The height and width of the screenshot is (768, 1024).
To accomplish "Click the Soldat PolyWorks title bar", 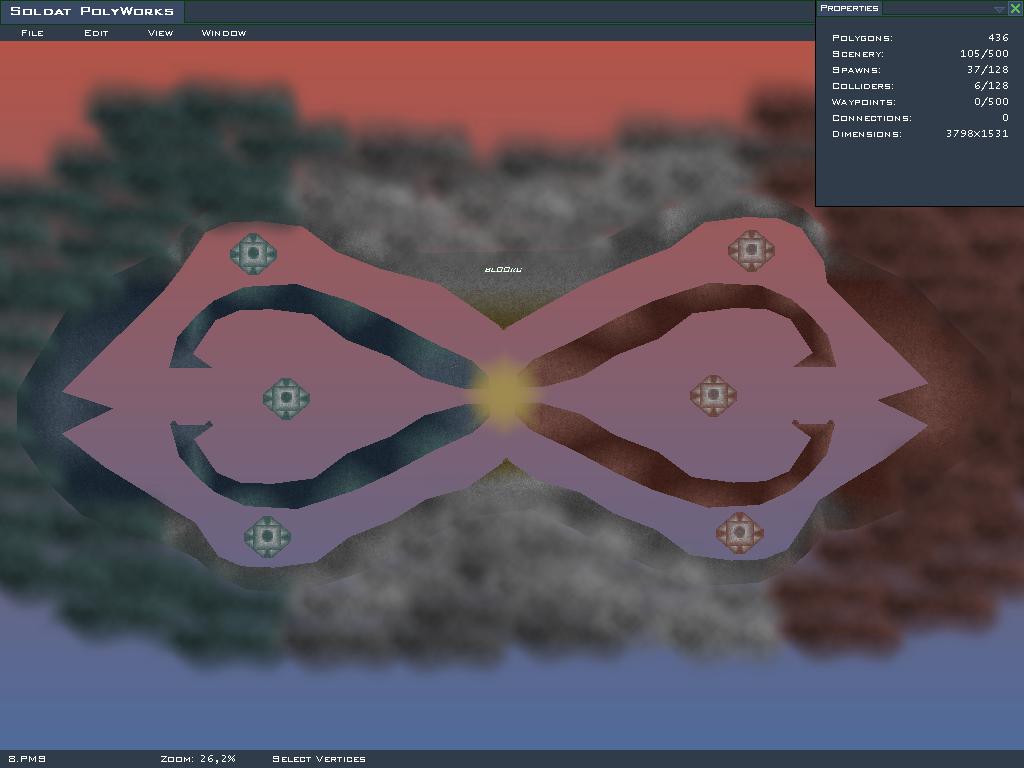I will 92,12.
